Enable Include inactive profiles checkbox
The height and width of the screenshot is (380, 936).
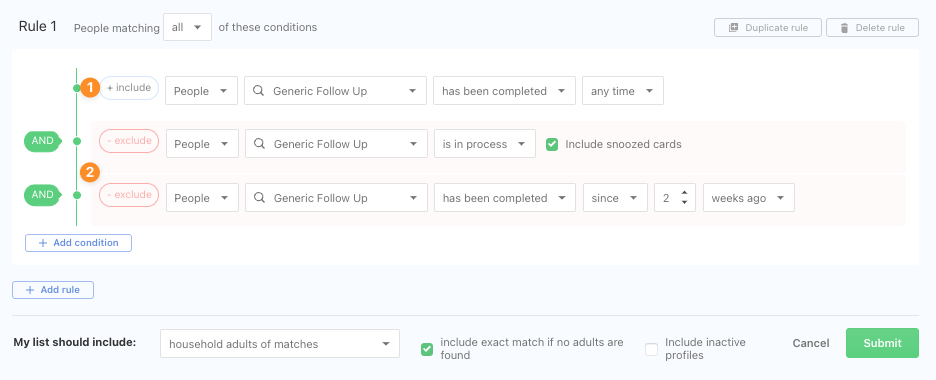click(651, 349)
